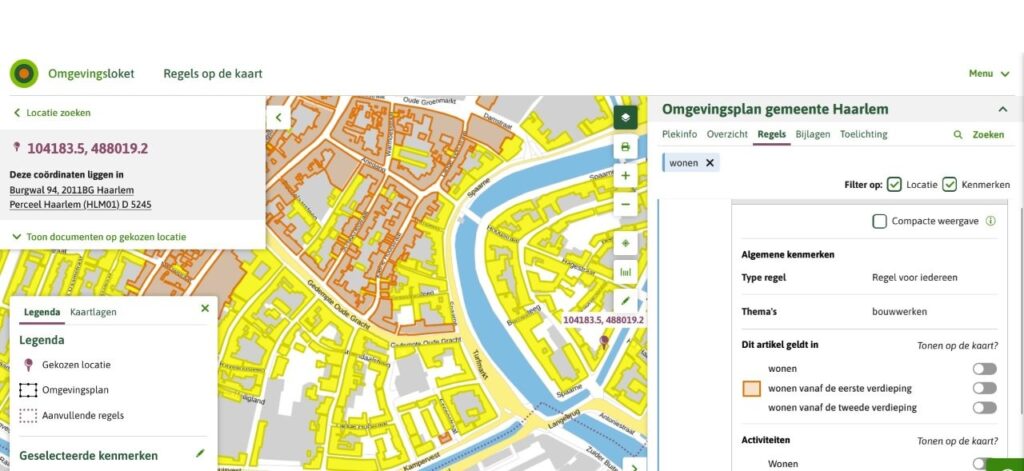Open the map layers icon button
This screenshot has height=471, width=1024.
pyautogui.click(x=625, y=118)
